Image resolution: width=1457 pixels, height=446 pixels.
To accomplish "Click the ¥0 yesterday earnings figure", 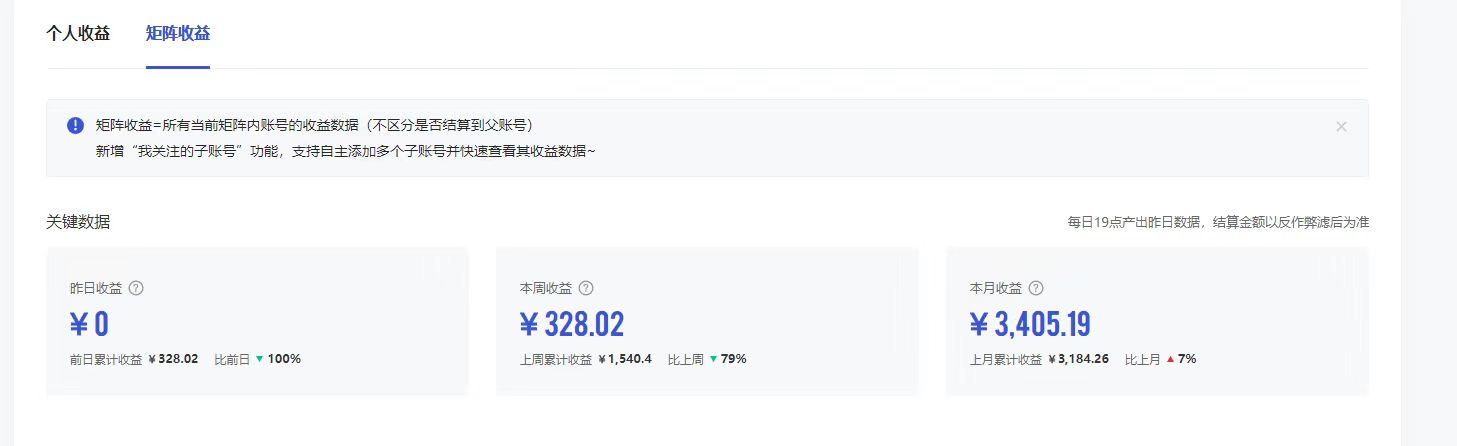I will [89, 324].
